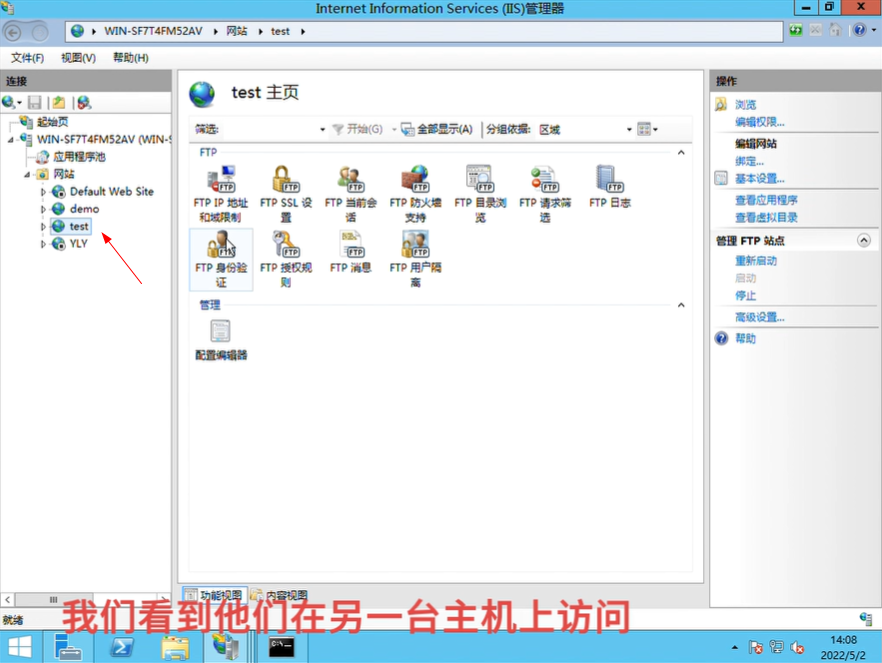The height and width of the screenshot is (663, 882).
Task: Open FTP IP address and domain restrictions
Action: click(220, 193)
